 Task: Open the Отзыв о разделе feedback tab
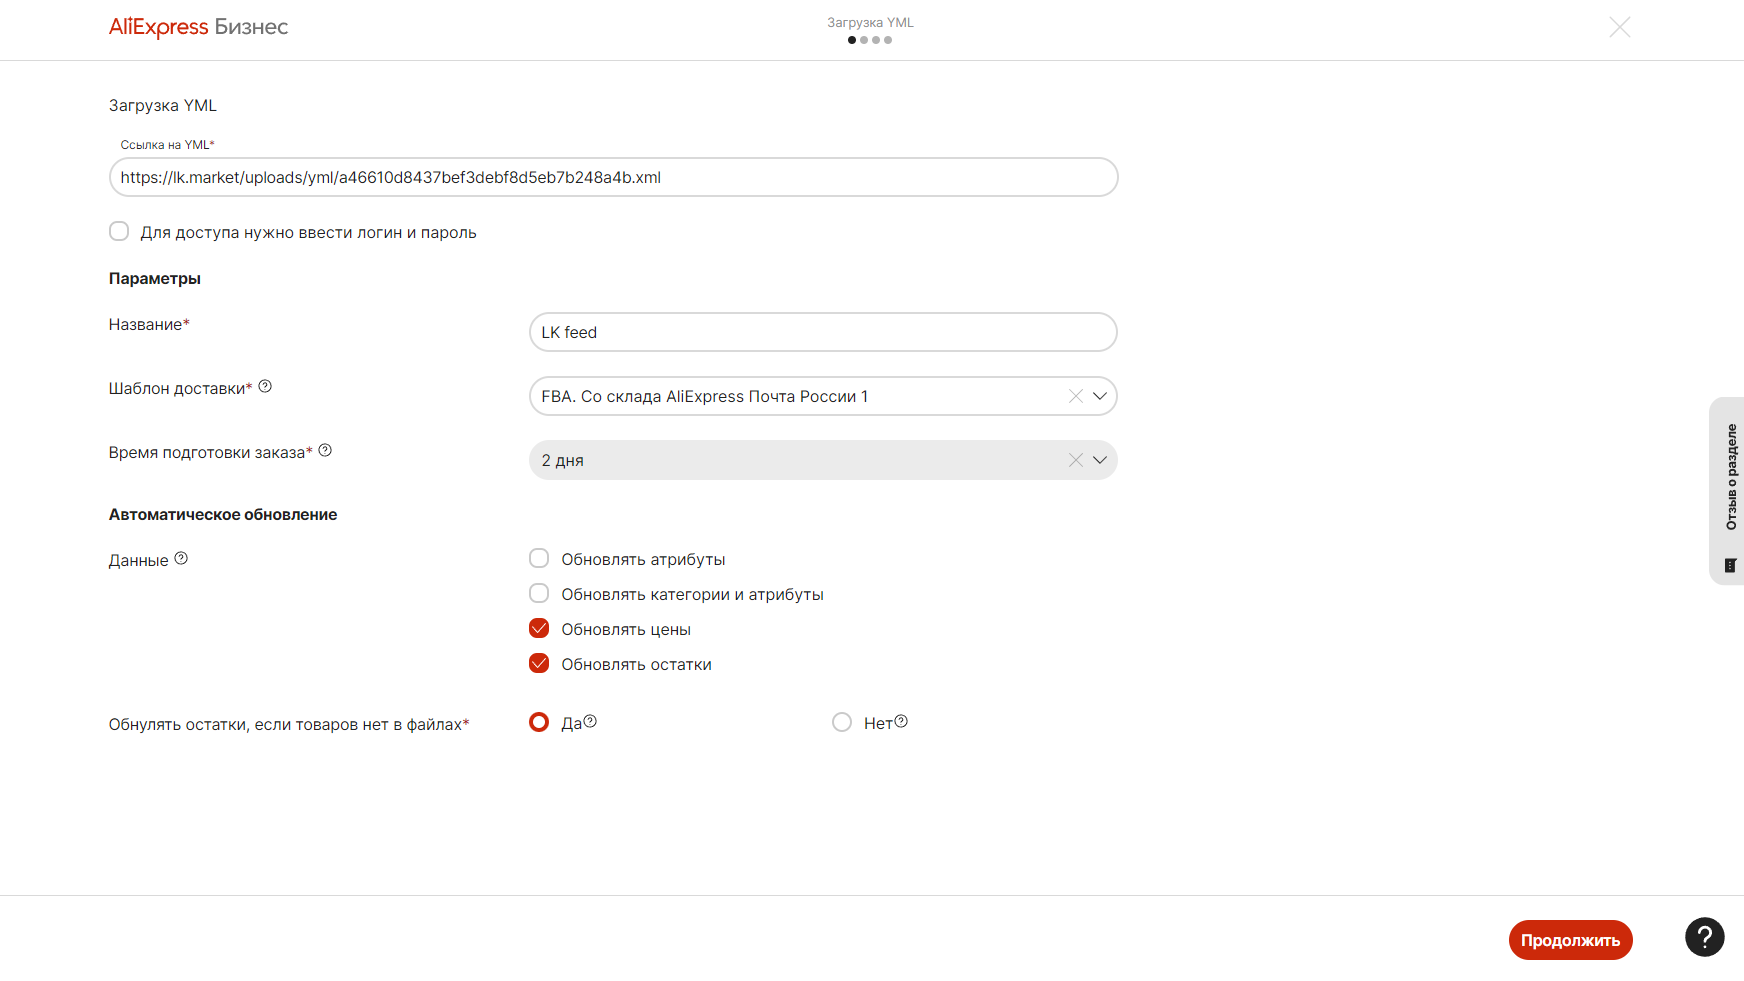pyautogui.click(x=1727, y=490)
